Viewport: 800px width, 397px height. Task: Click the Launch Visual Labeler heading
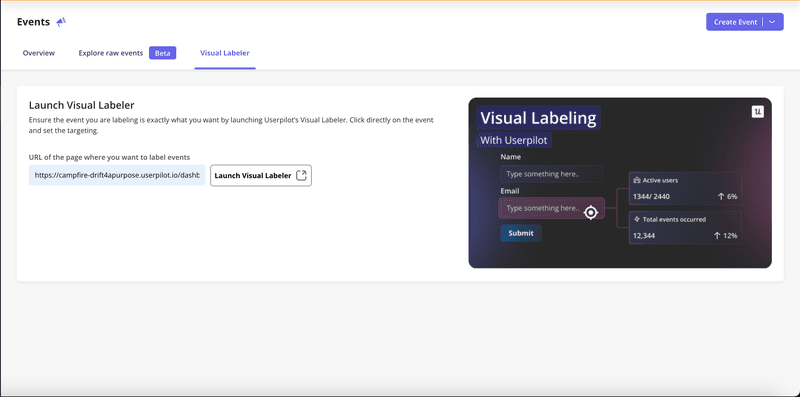coord(82,106)
